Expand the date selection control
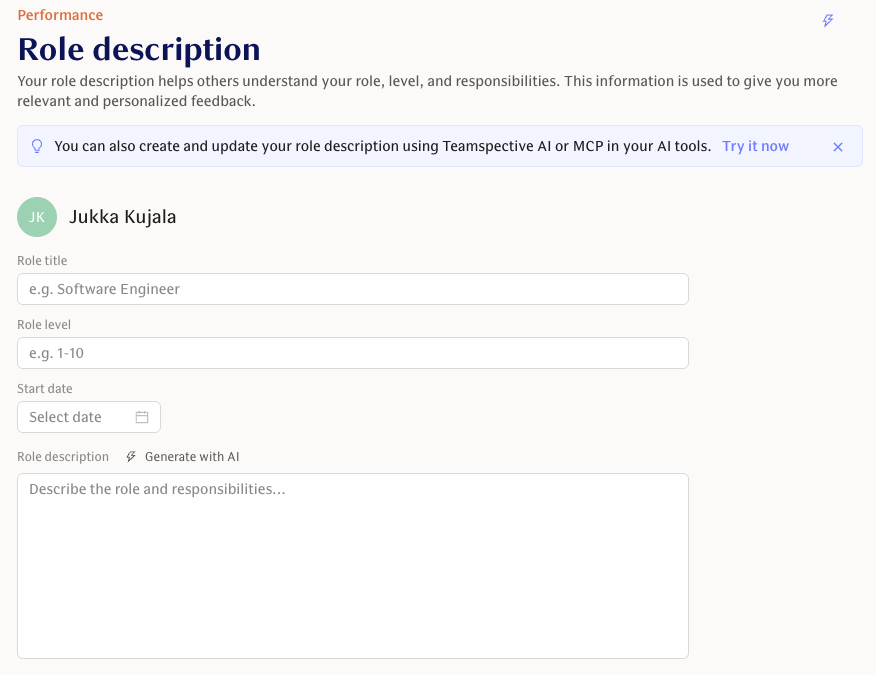Screen dimensions: 876x675 point(88,417)
